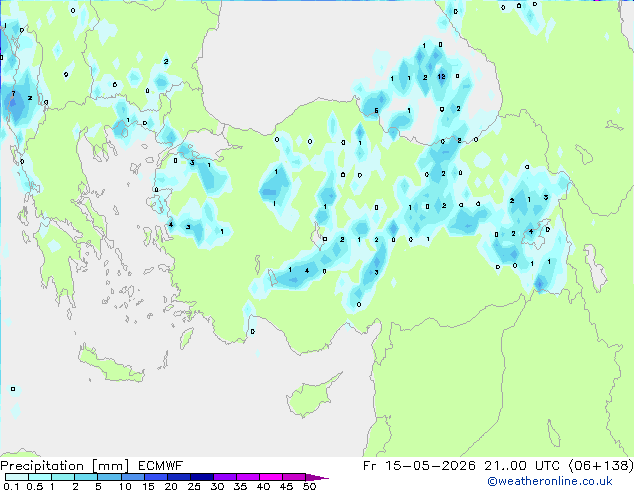Image resolution: width=634 pixels, height=490 pixels.
Task: Click the 5–10 mm legend color swatch
Action: 109,477
